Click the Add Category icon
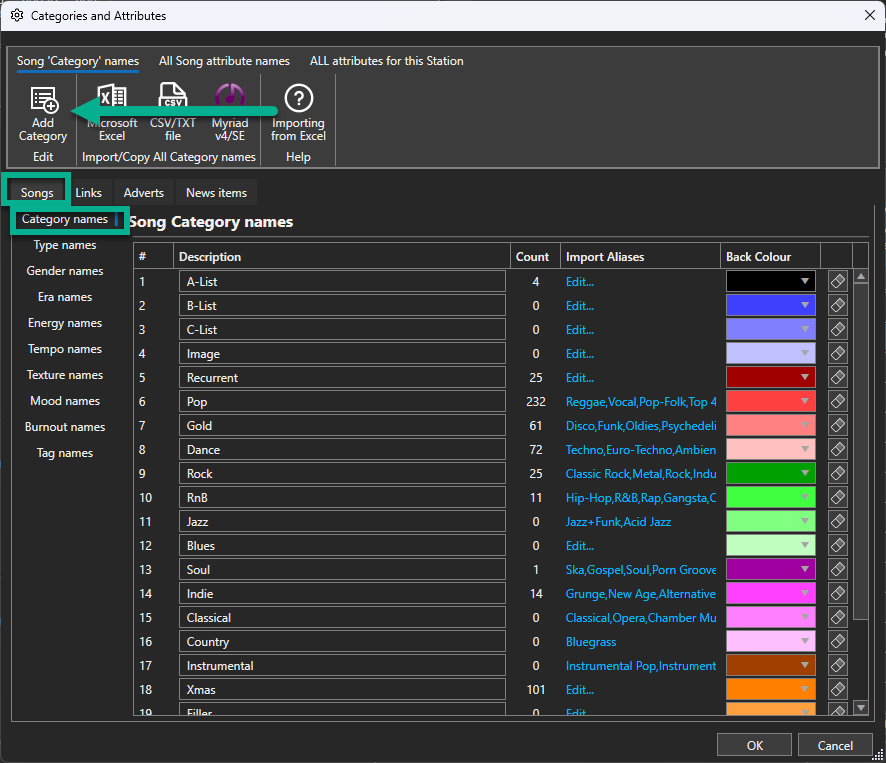The image size is (886, 763). (44, 100)
